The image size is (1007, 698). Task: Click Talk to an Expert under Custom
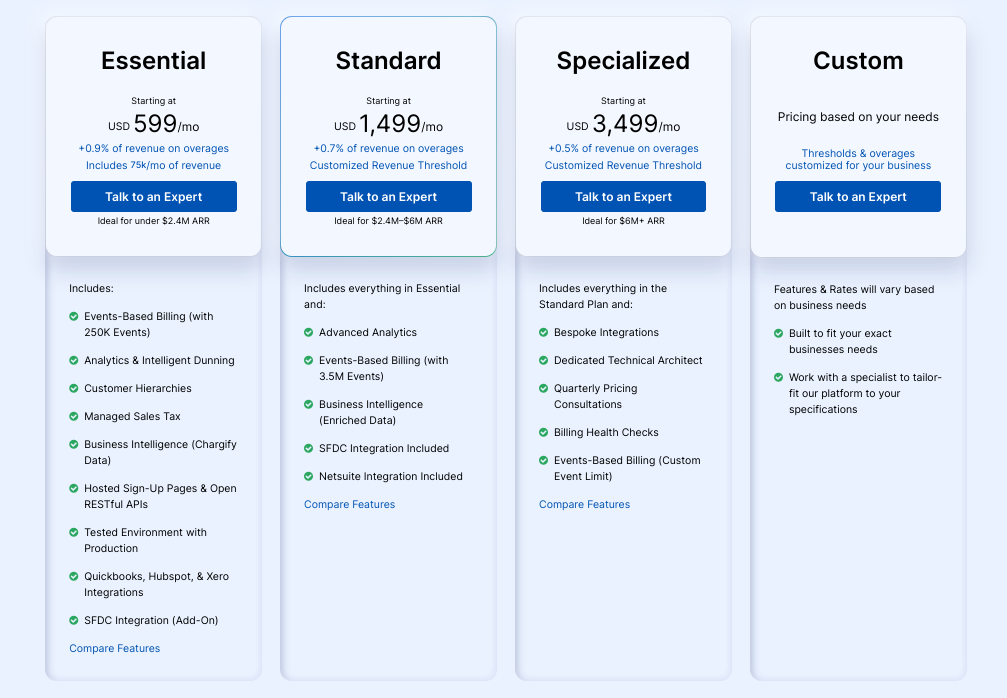tap(857, 196)
